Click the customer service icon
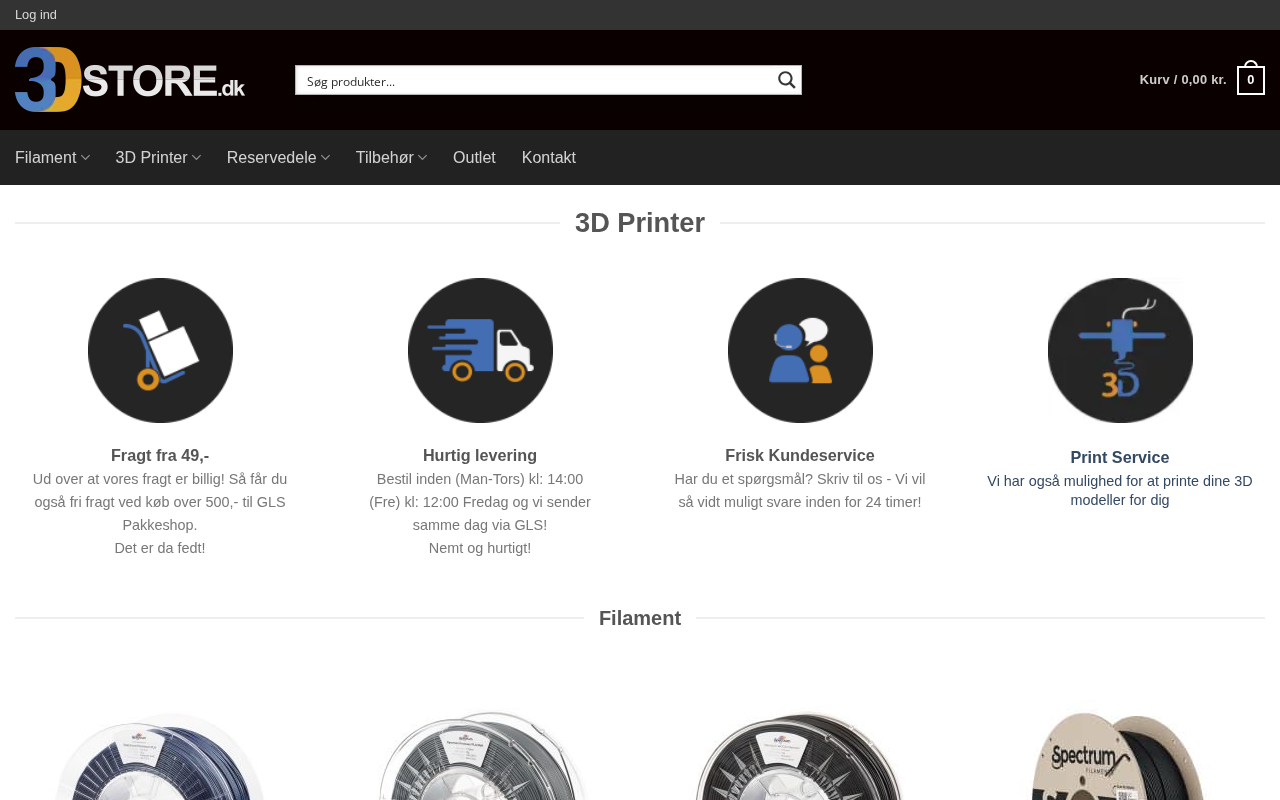 (800, 350)
